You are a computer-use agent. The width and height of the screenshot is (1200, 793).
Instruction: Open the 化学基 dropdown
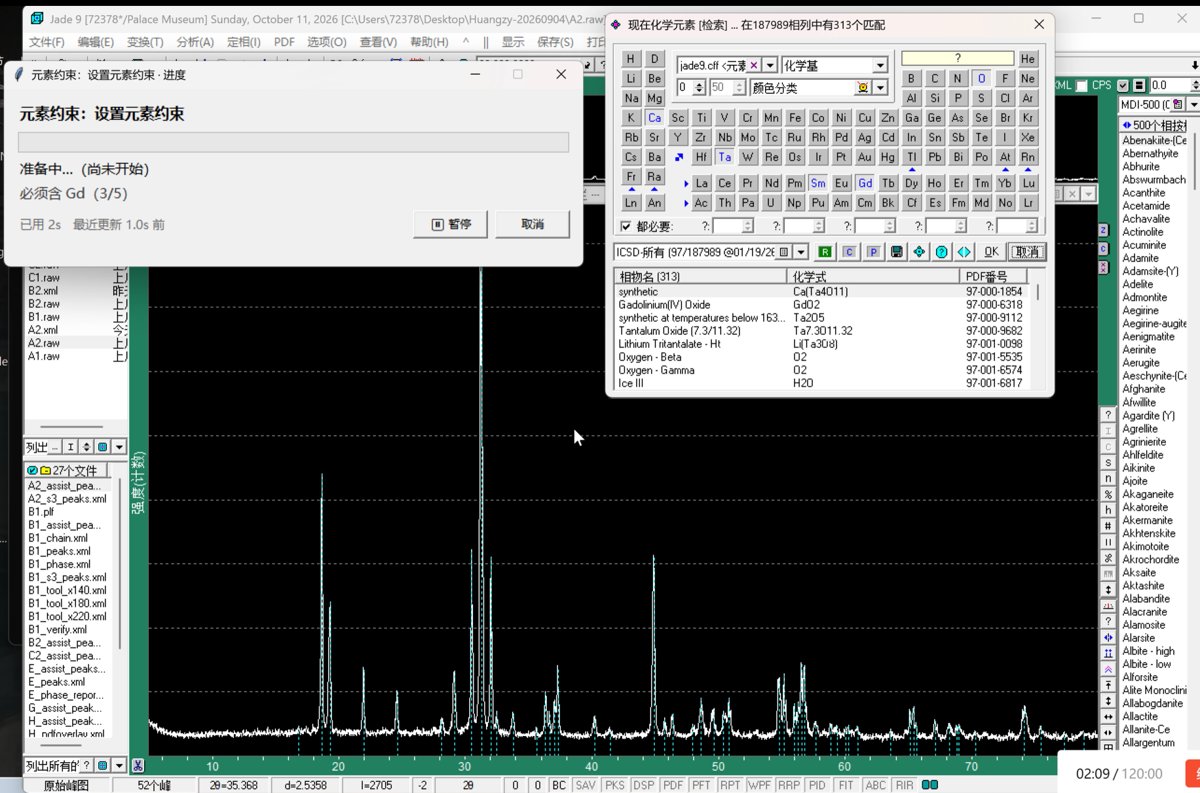(880, 66)
